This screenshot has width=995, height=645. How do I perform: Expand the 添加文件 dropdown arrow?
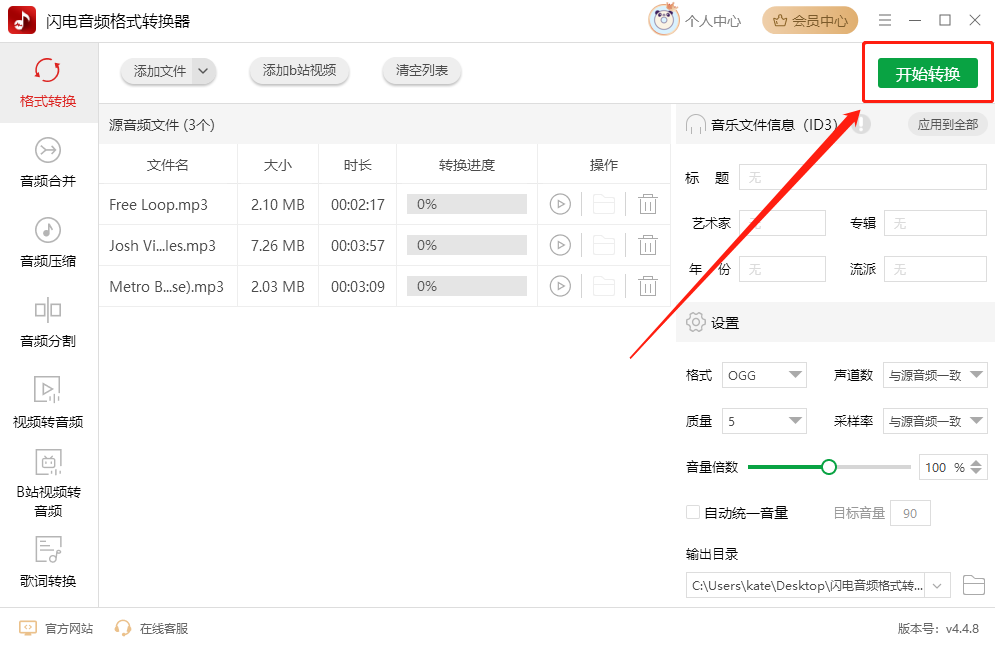pos(203,71)
